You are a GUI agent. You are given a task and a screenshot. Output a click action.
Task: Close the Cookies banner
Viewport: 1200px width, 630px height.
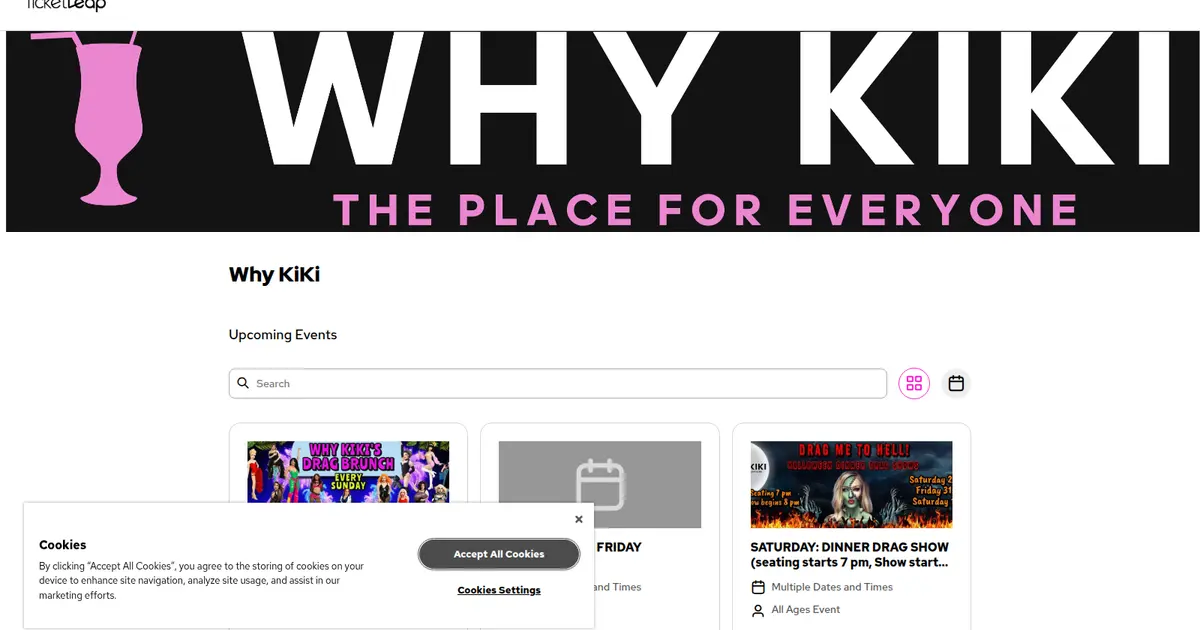(578, 519)
